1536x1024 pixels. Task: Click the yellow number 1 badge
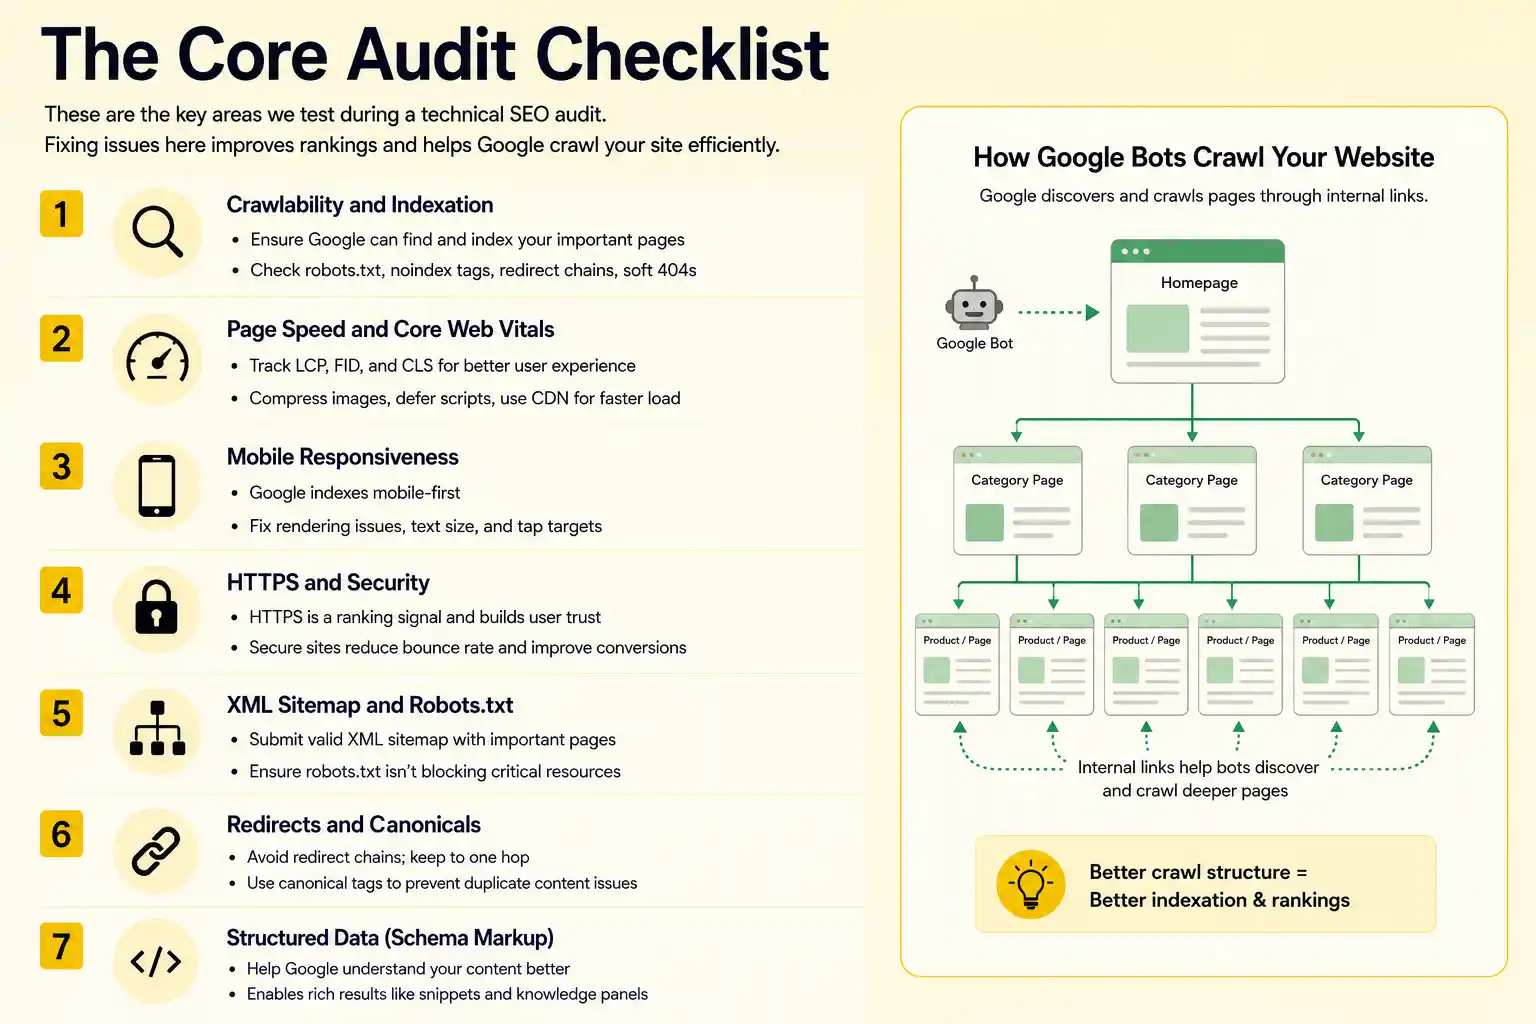[x=61, y=214]
